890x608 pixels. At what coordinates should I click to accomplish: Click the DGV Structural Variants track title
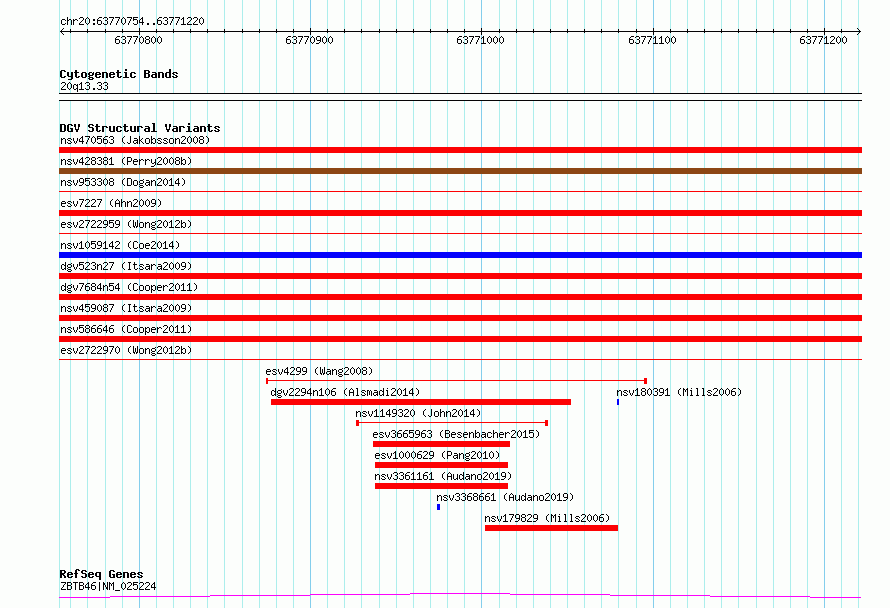140,128
